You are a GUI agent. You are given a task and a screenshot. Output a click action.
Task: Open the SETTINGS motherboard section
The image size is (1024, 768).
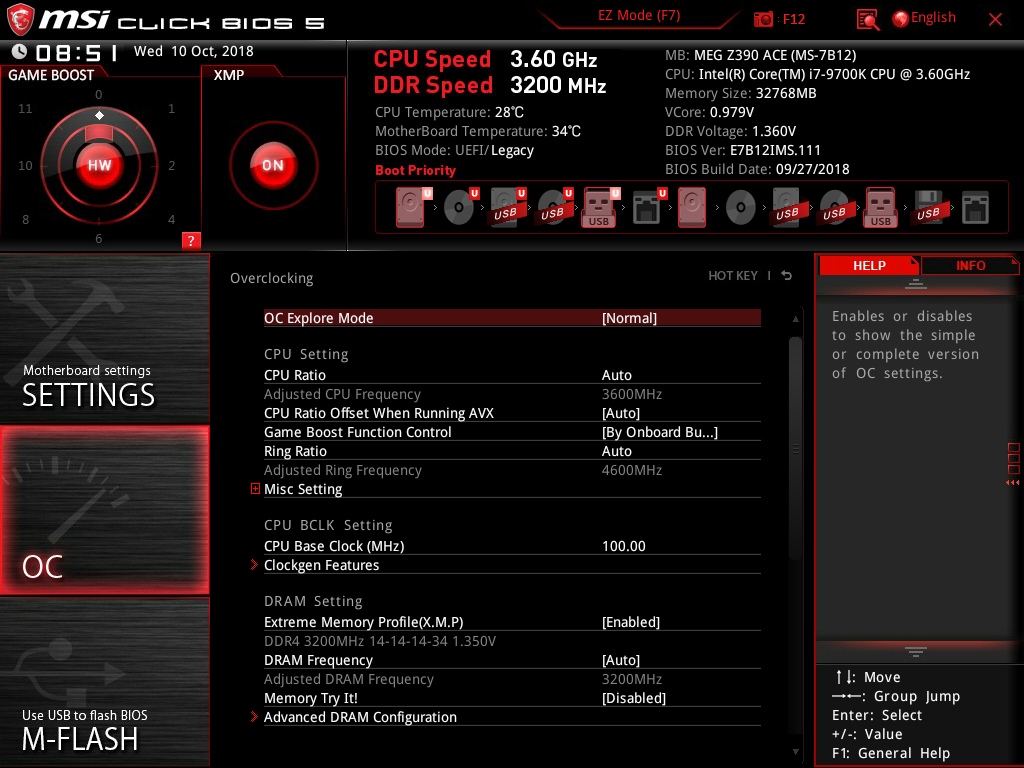[x=104, y=338]
